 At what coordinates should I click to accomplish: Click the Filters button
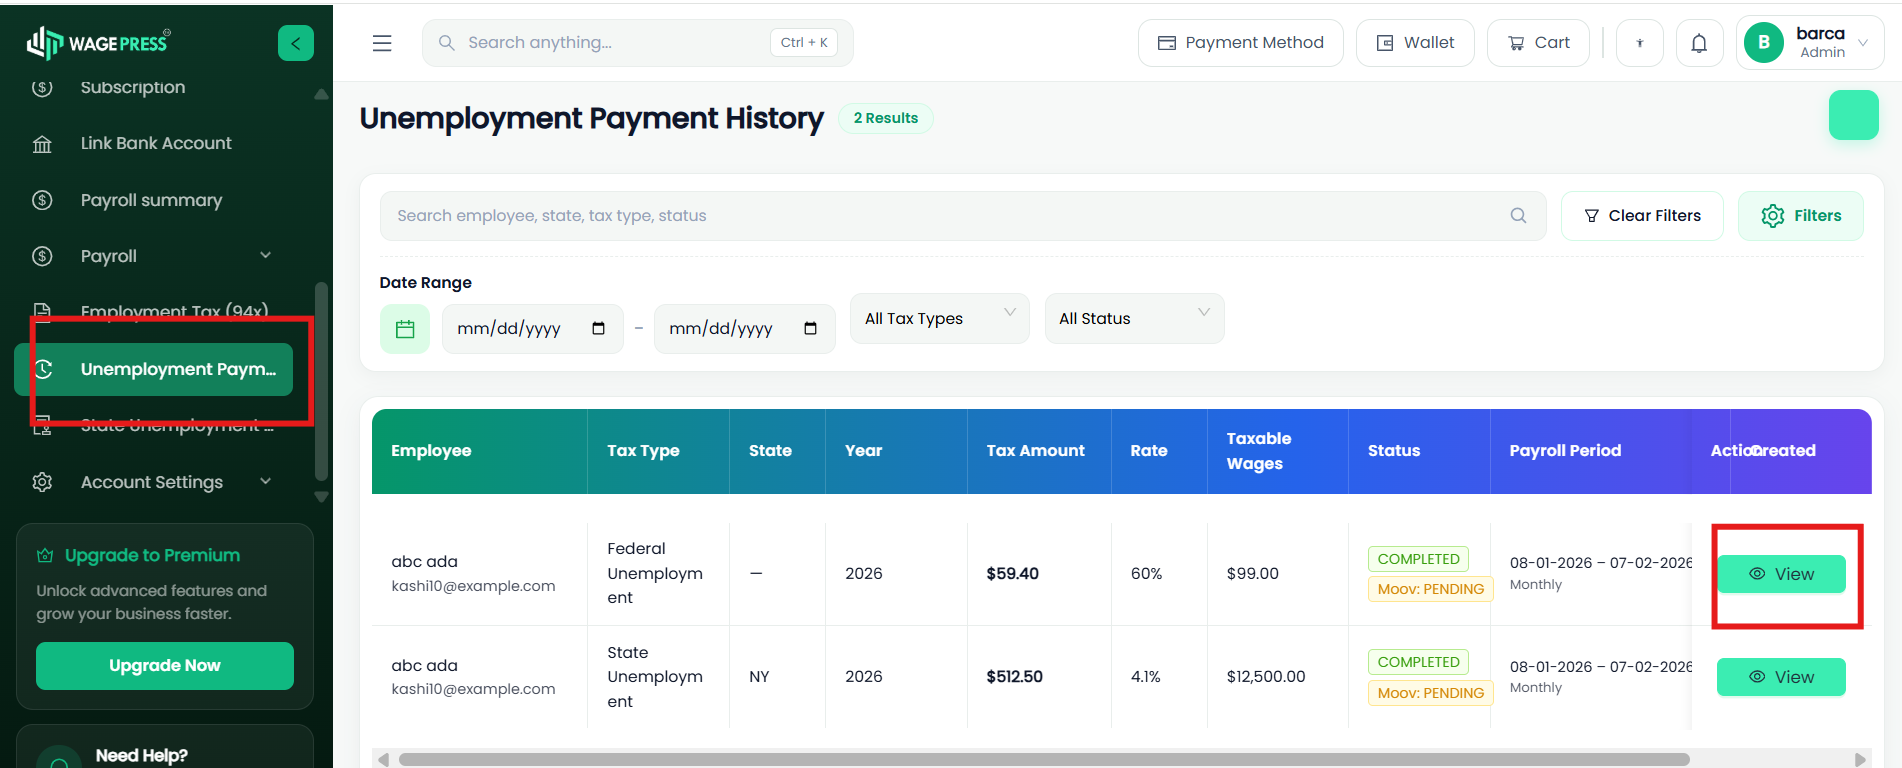pos(1801,216)
